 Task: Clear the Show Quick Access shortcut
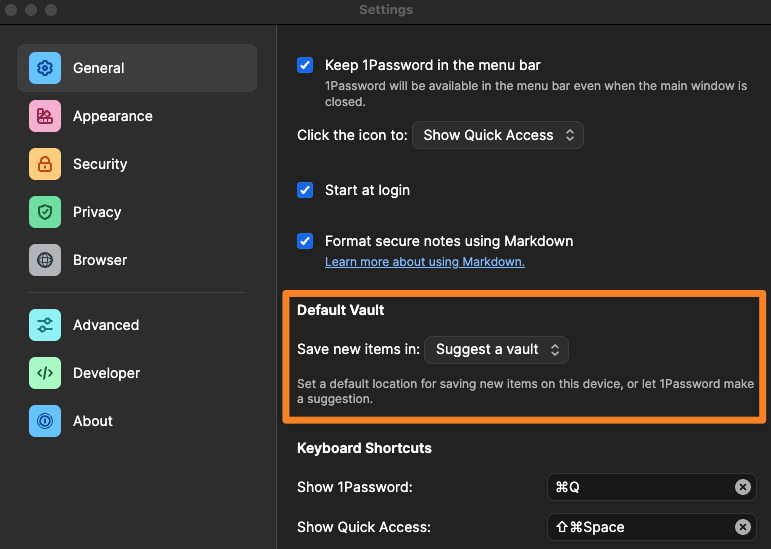(743, 527)
